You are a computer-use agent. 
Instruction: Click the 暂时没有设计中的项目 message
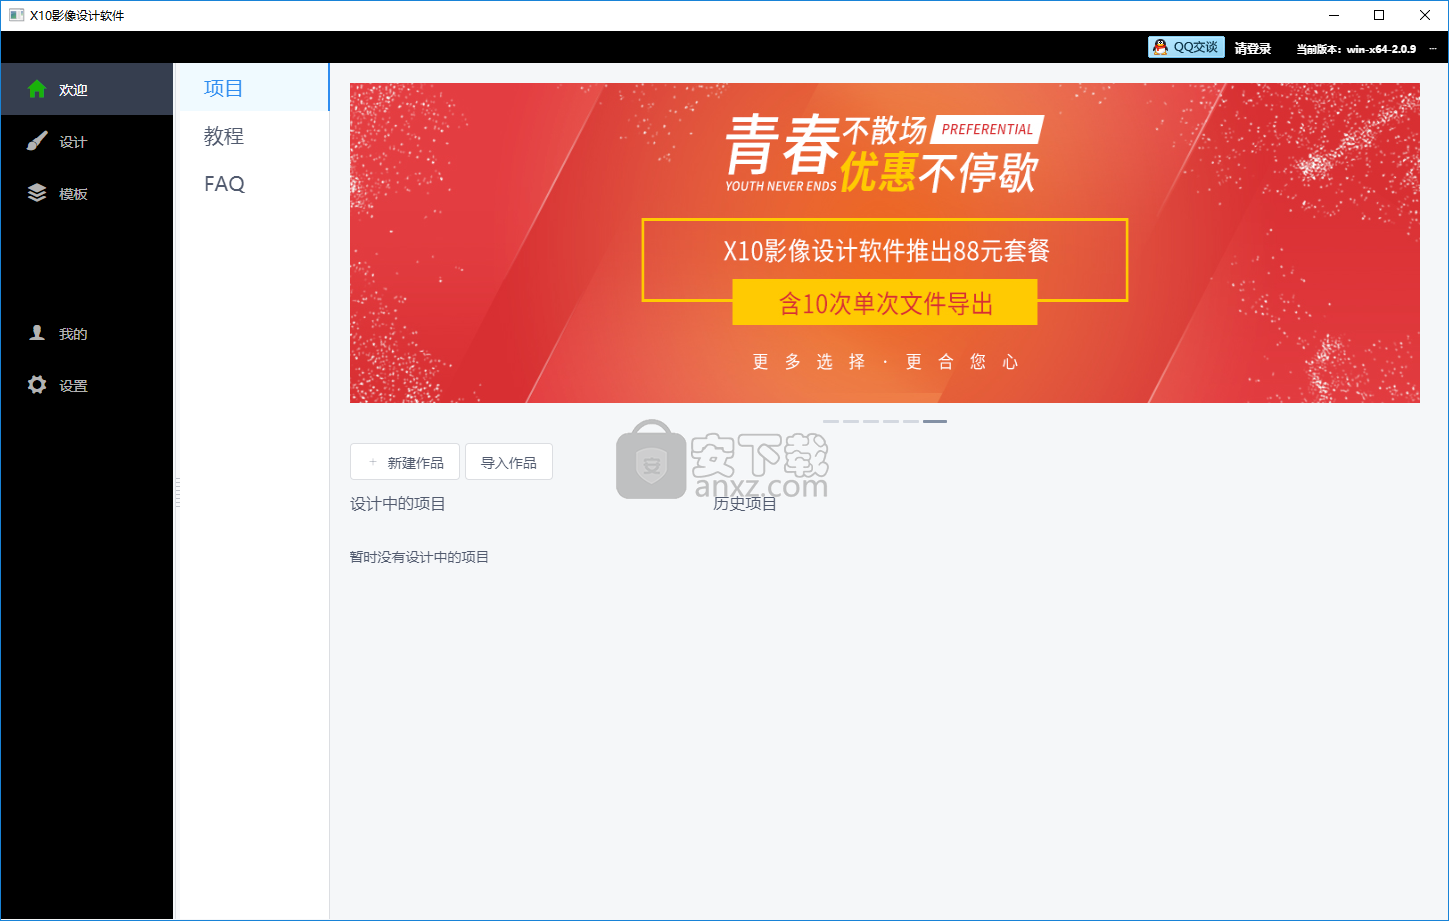pyautogui.click(x=419, y=557)
